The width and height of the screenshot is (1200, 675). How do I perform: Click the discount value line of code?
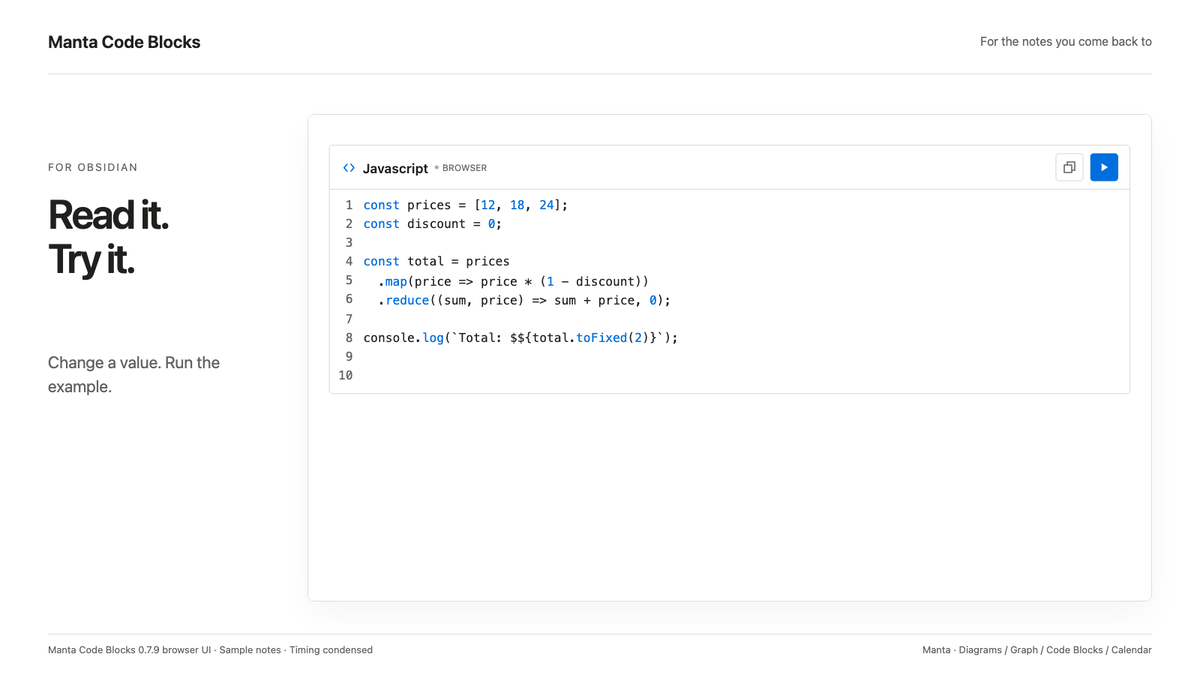click(432, 224)
